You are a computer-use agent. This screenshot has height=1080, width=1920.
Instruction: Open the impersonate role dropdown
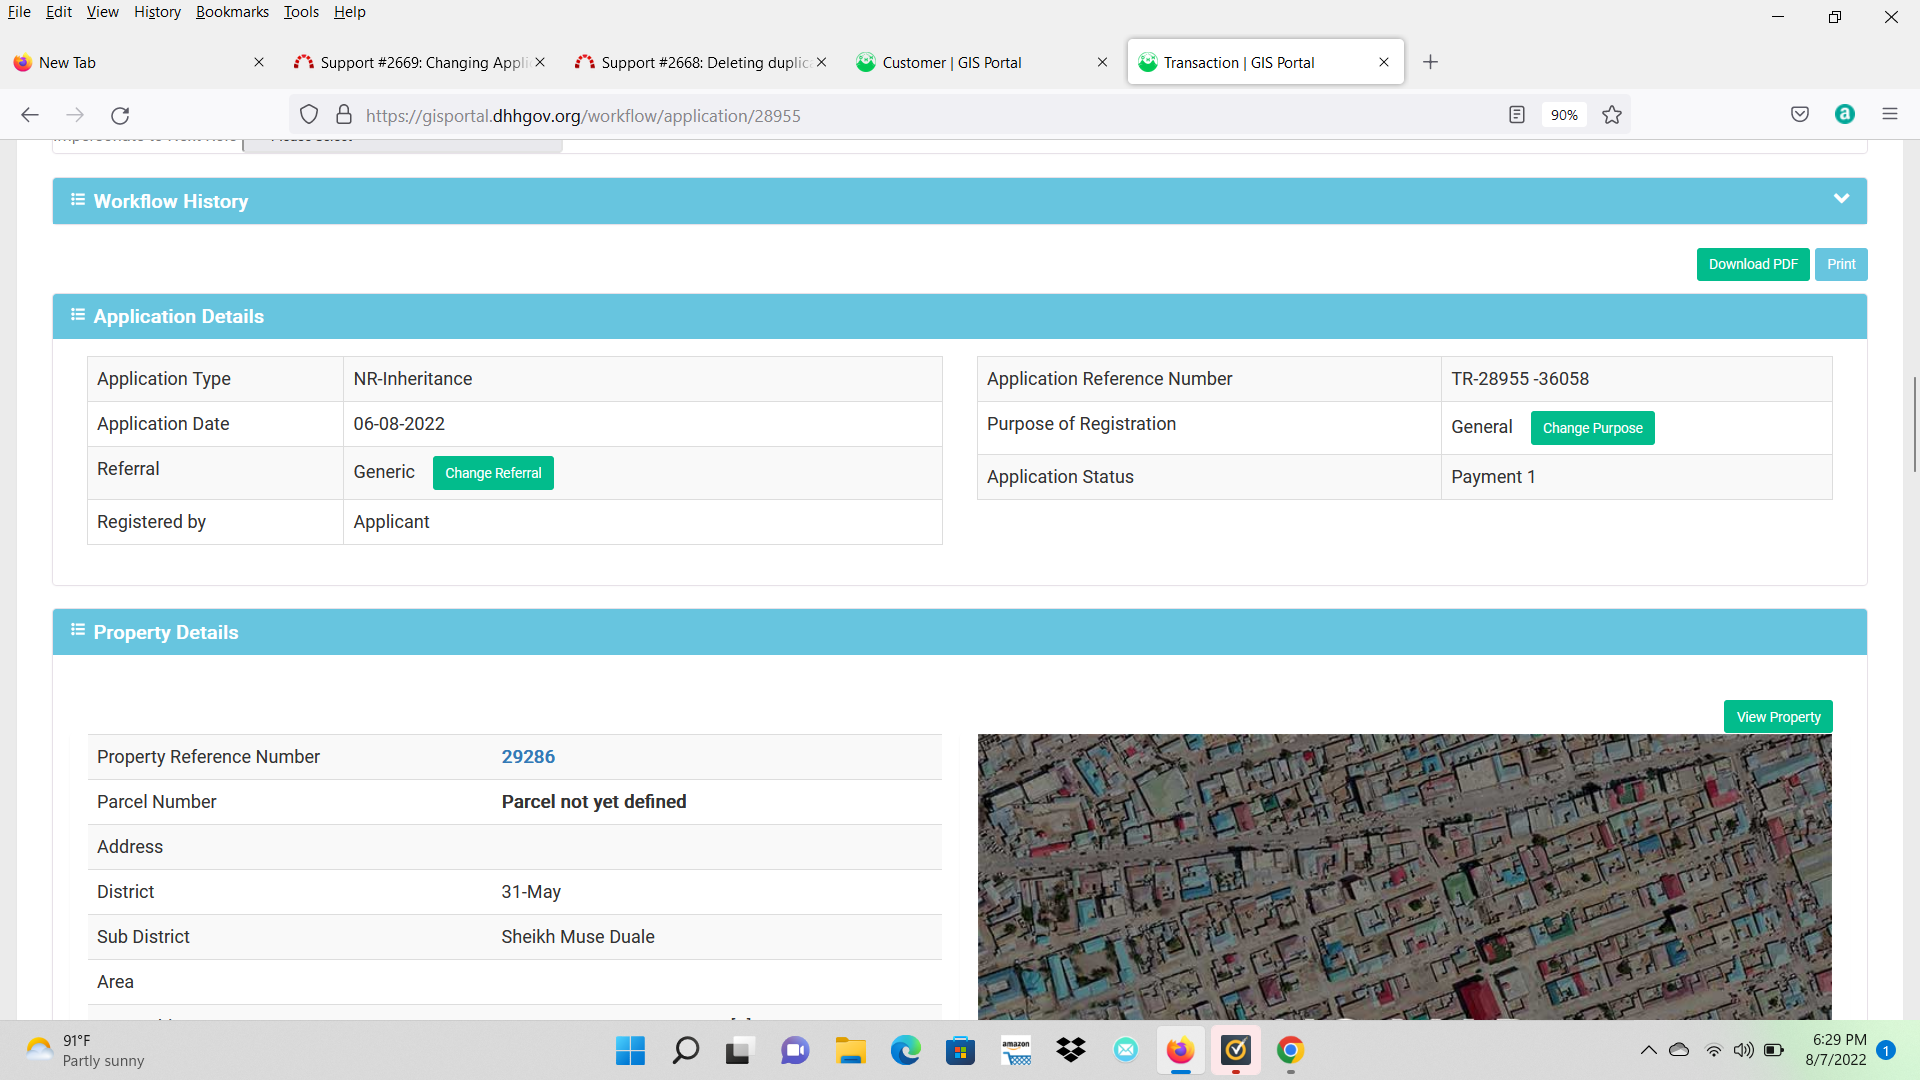pos(403,144)
